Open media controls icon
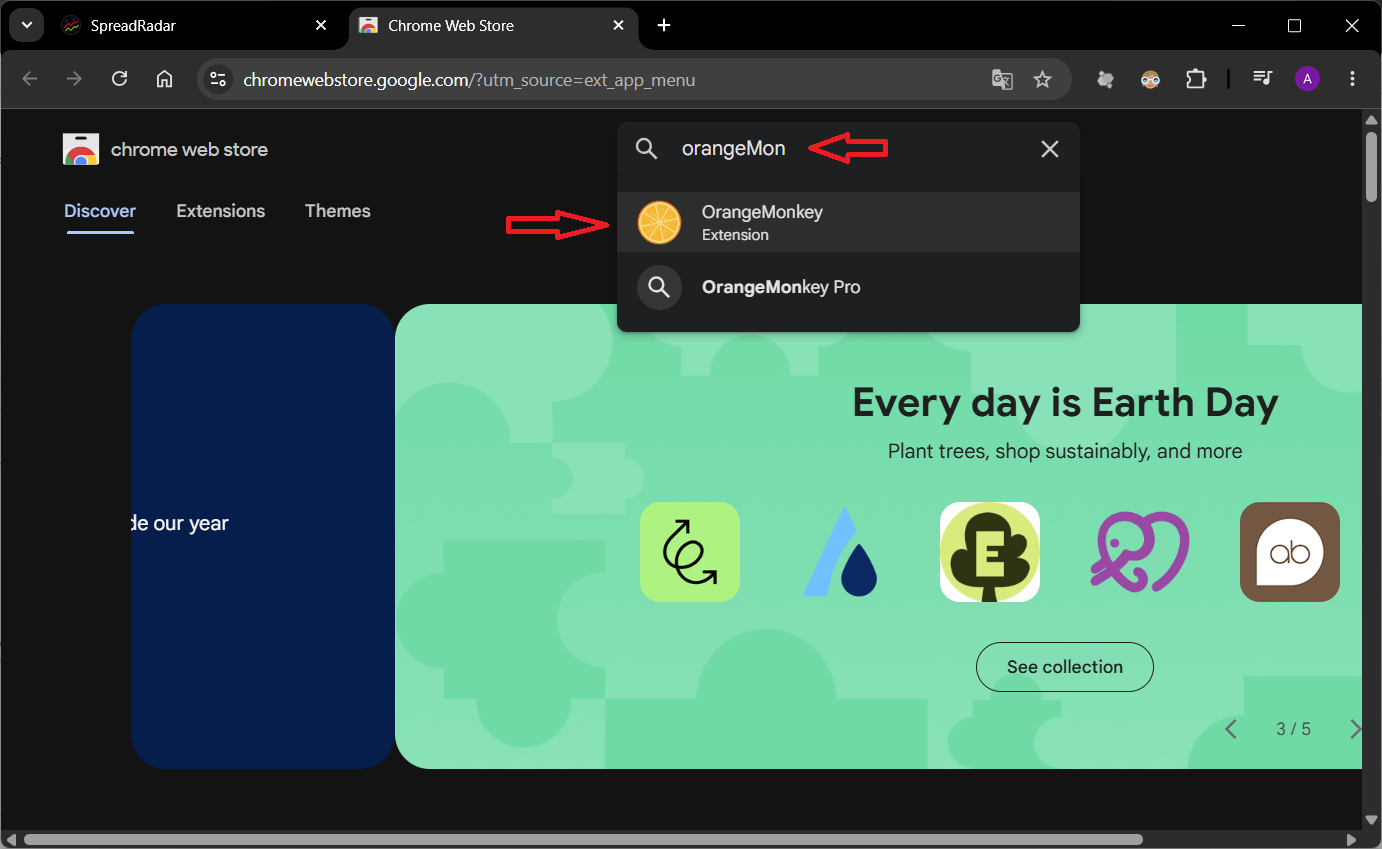Viewport: 1382px width, 849px height. 1263,79
